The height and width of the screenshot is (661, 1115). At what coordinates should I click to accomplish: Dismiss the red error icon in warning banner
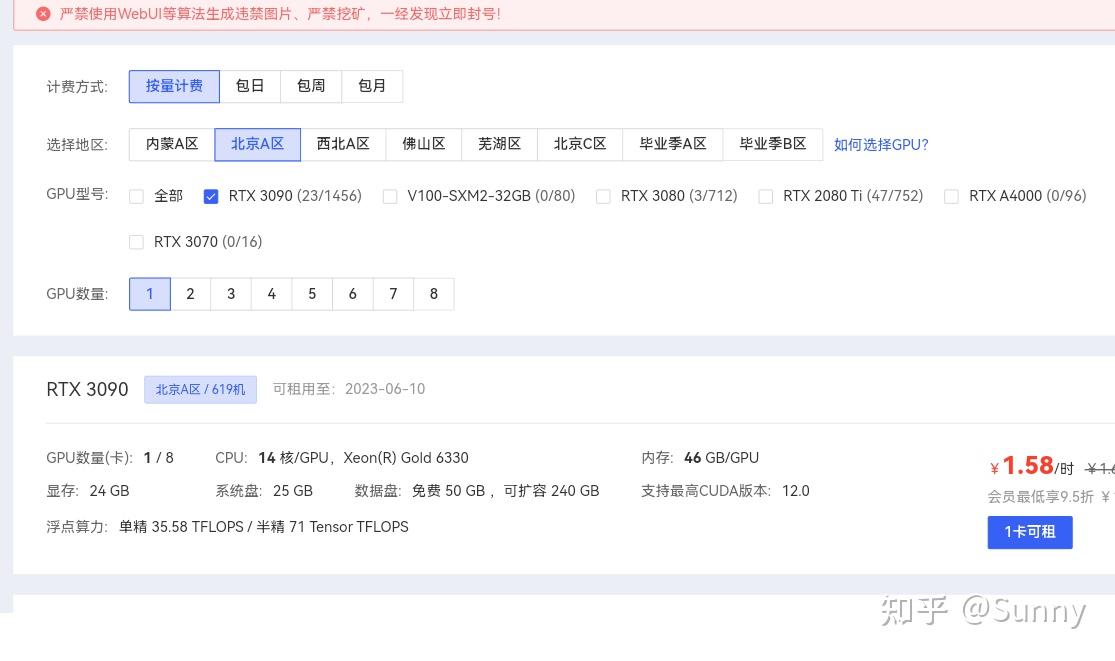tap(42, 14)
